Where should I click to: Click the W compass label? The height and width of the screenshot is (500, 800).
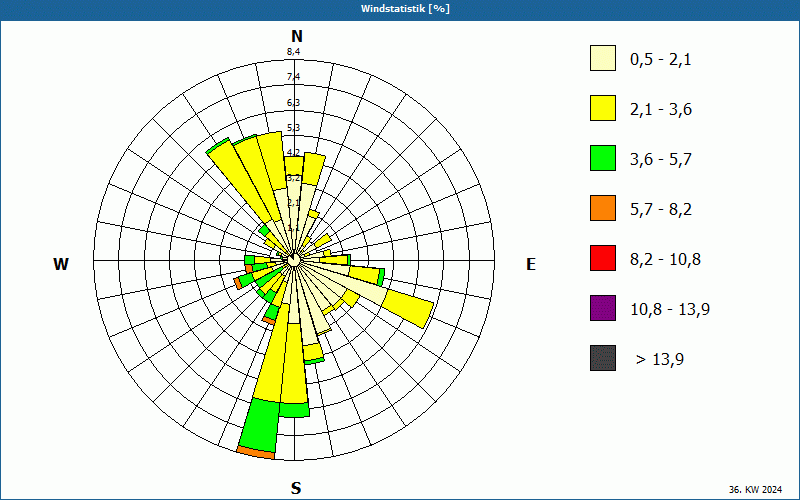[x=61, y=264]
